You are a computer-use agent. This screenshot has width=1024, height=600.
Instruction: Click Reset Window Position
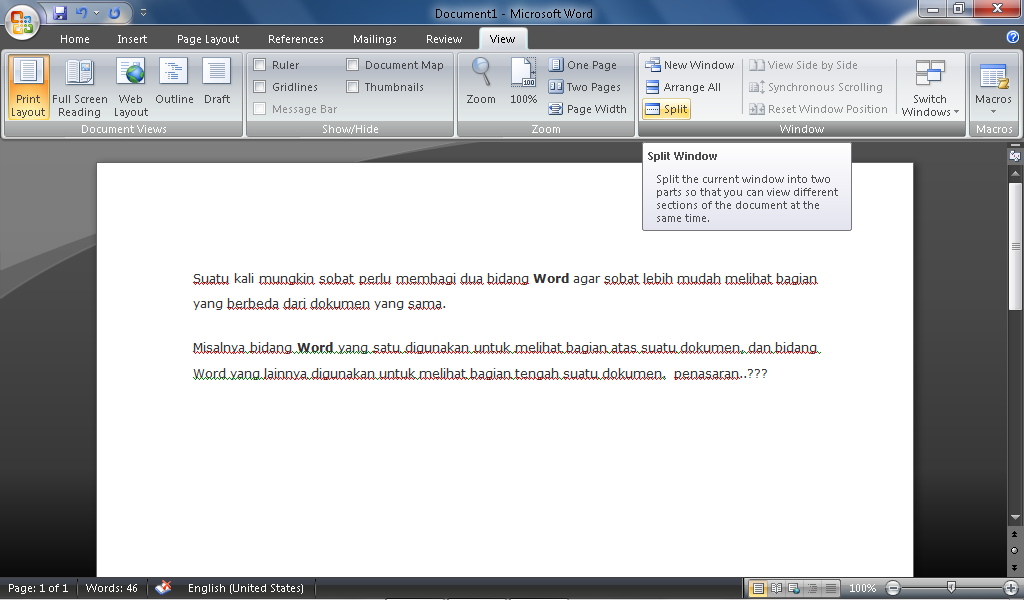point(818,109)
